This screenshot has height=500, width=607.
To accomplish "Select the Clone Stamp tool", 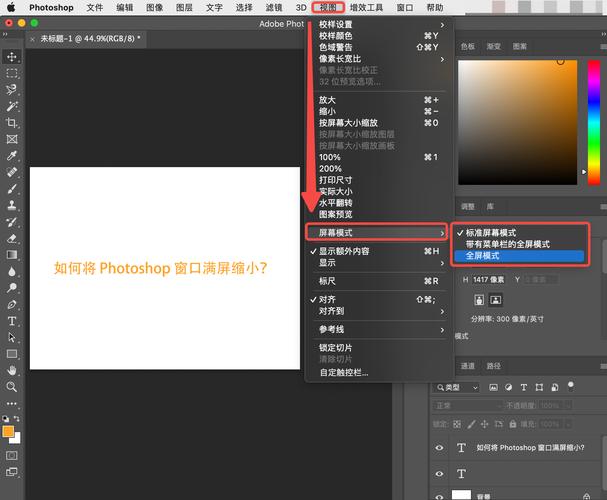I will pos(12,205).
